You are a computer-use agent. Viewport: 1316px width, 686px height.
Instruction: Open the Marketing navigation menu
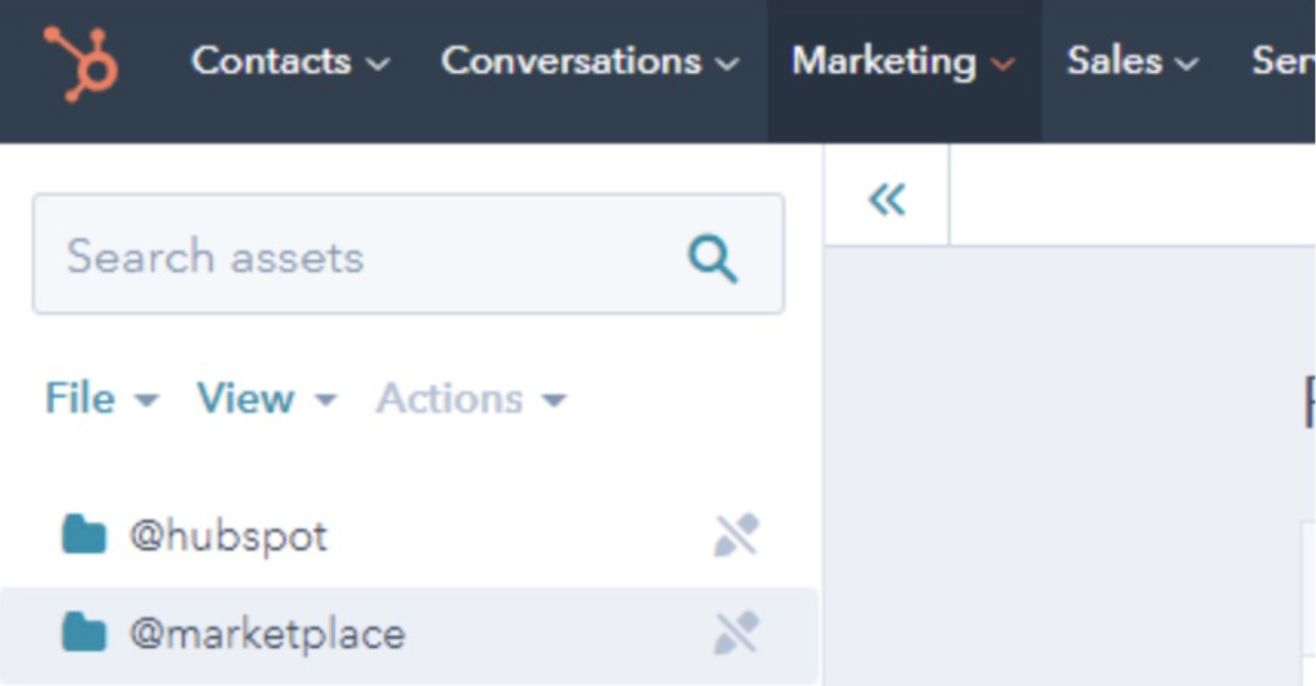(x=904, y=62)
